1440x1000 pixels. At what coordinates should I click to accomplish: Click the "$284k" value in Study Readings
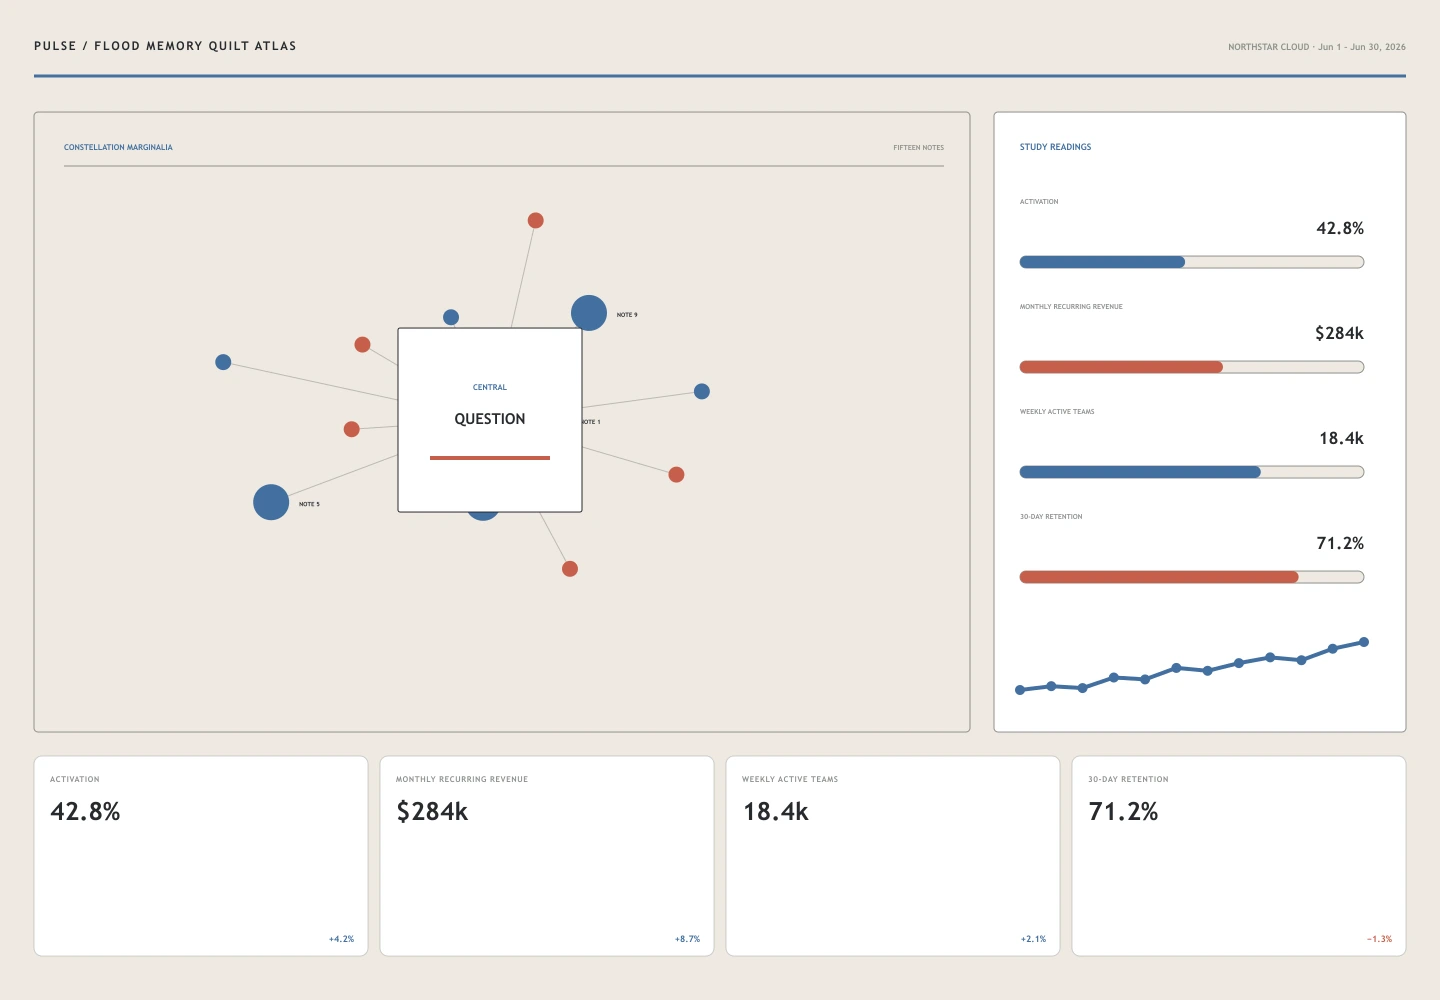1339,333
